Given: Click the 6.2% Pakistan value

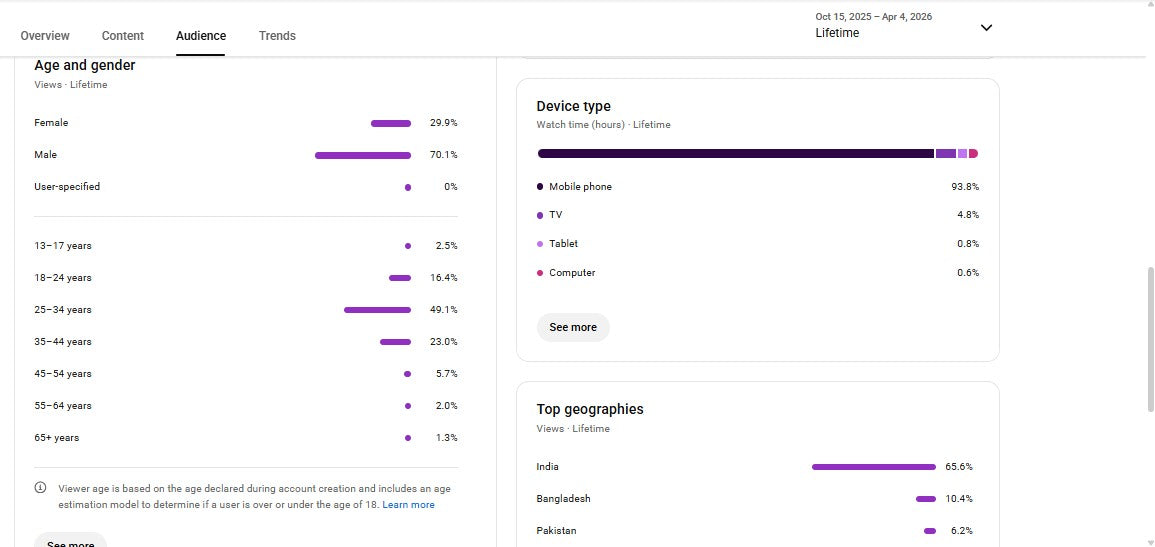Looking at the screenshot, I should coord(962,530).
